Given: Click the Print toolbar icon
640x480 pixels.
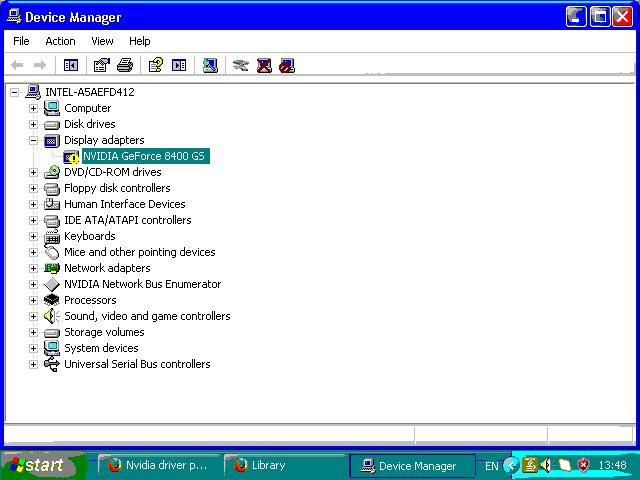Looking at the screenshot, I should point(124,65).
